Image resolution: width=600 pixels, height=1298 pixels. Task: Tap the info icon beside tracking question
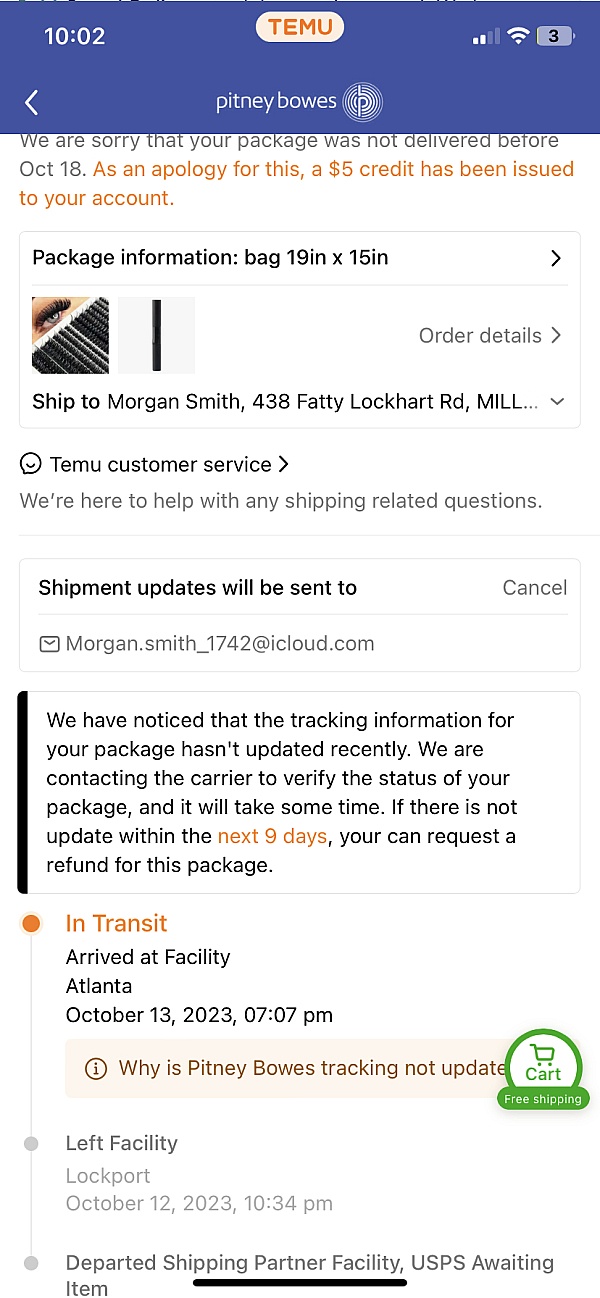coord(96,1068)
